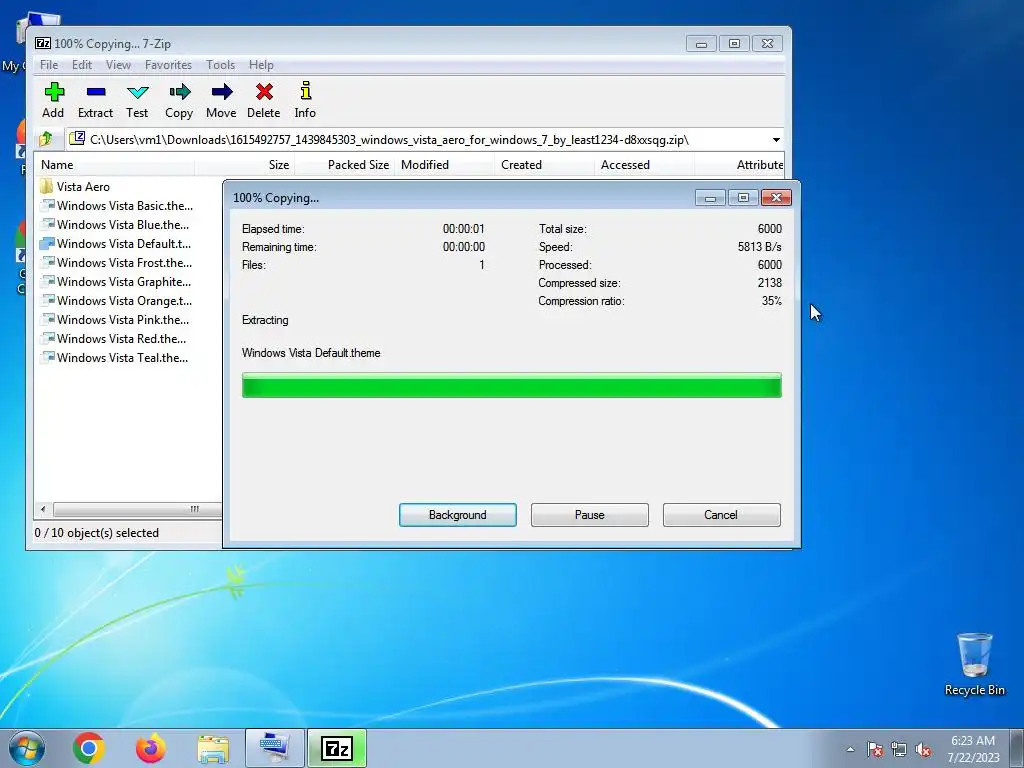This screenshot has height=768, width=1024.
Task: Select the Vista Aero folder
Action: (75, 187)
